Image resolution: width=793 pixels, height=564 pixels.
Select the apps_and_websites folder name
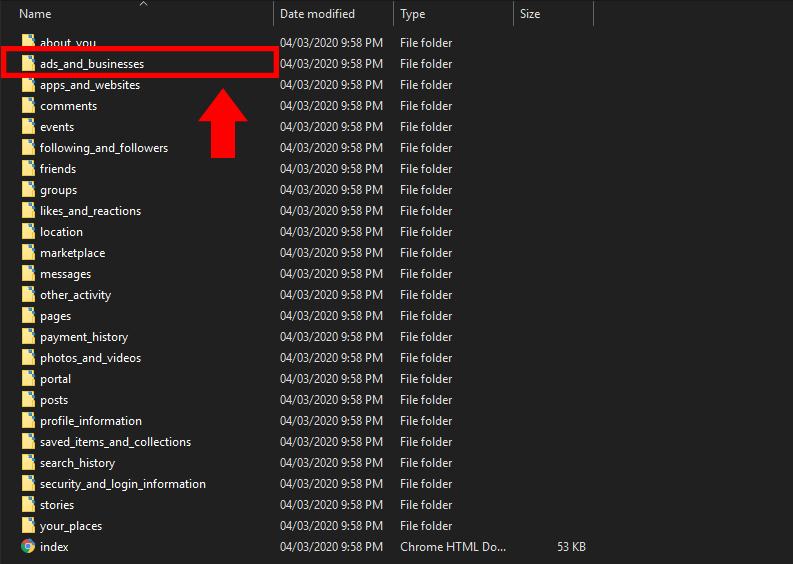pyautogui.click(x=90, y=85)
